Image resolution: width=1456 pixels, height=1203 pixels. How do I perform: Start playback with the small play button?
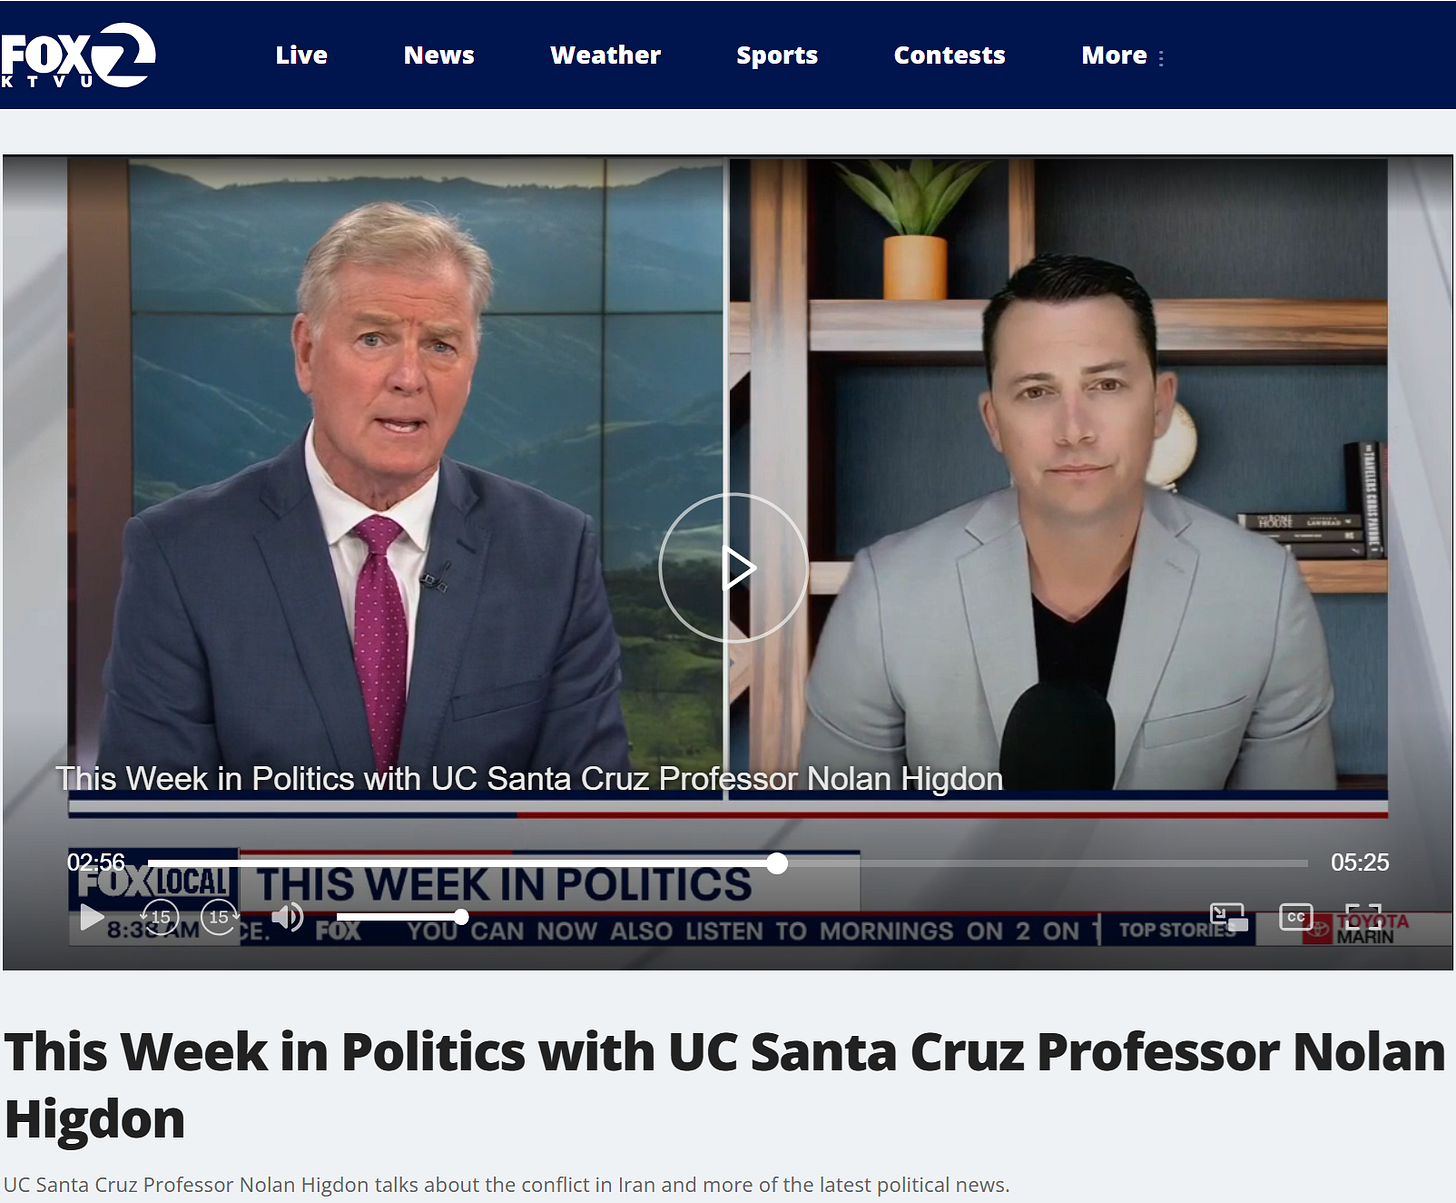(x=92, y=917)
